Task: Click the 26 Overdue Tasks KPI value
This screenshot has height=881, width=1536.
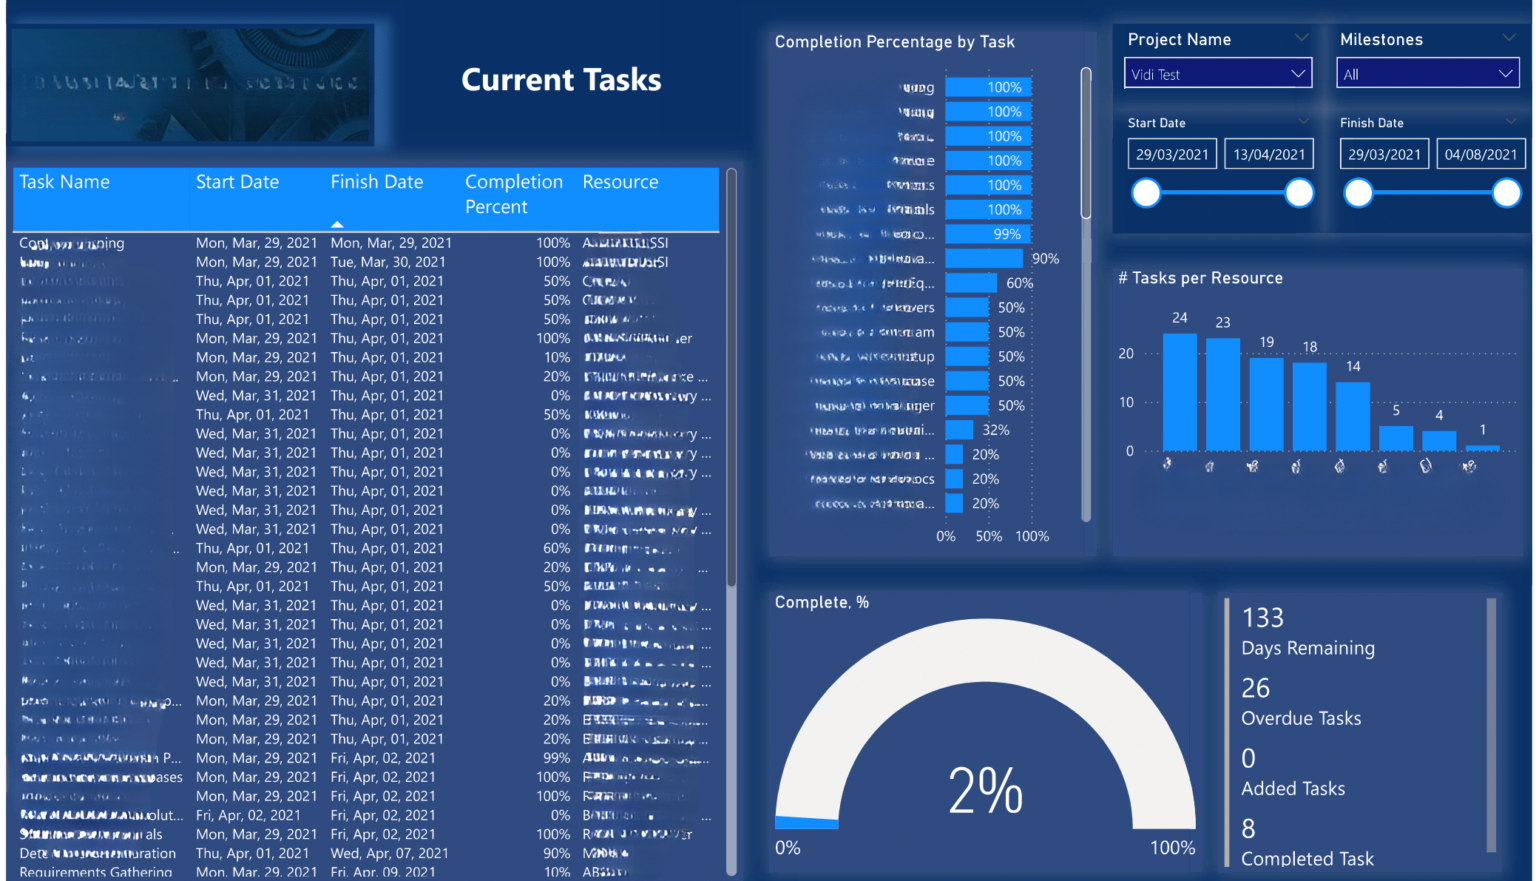Action: [x=1256, y=688]
